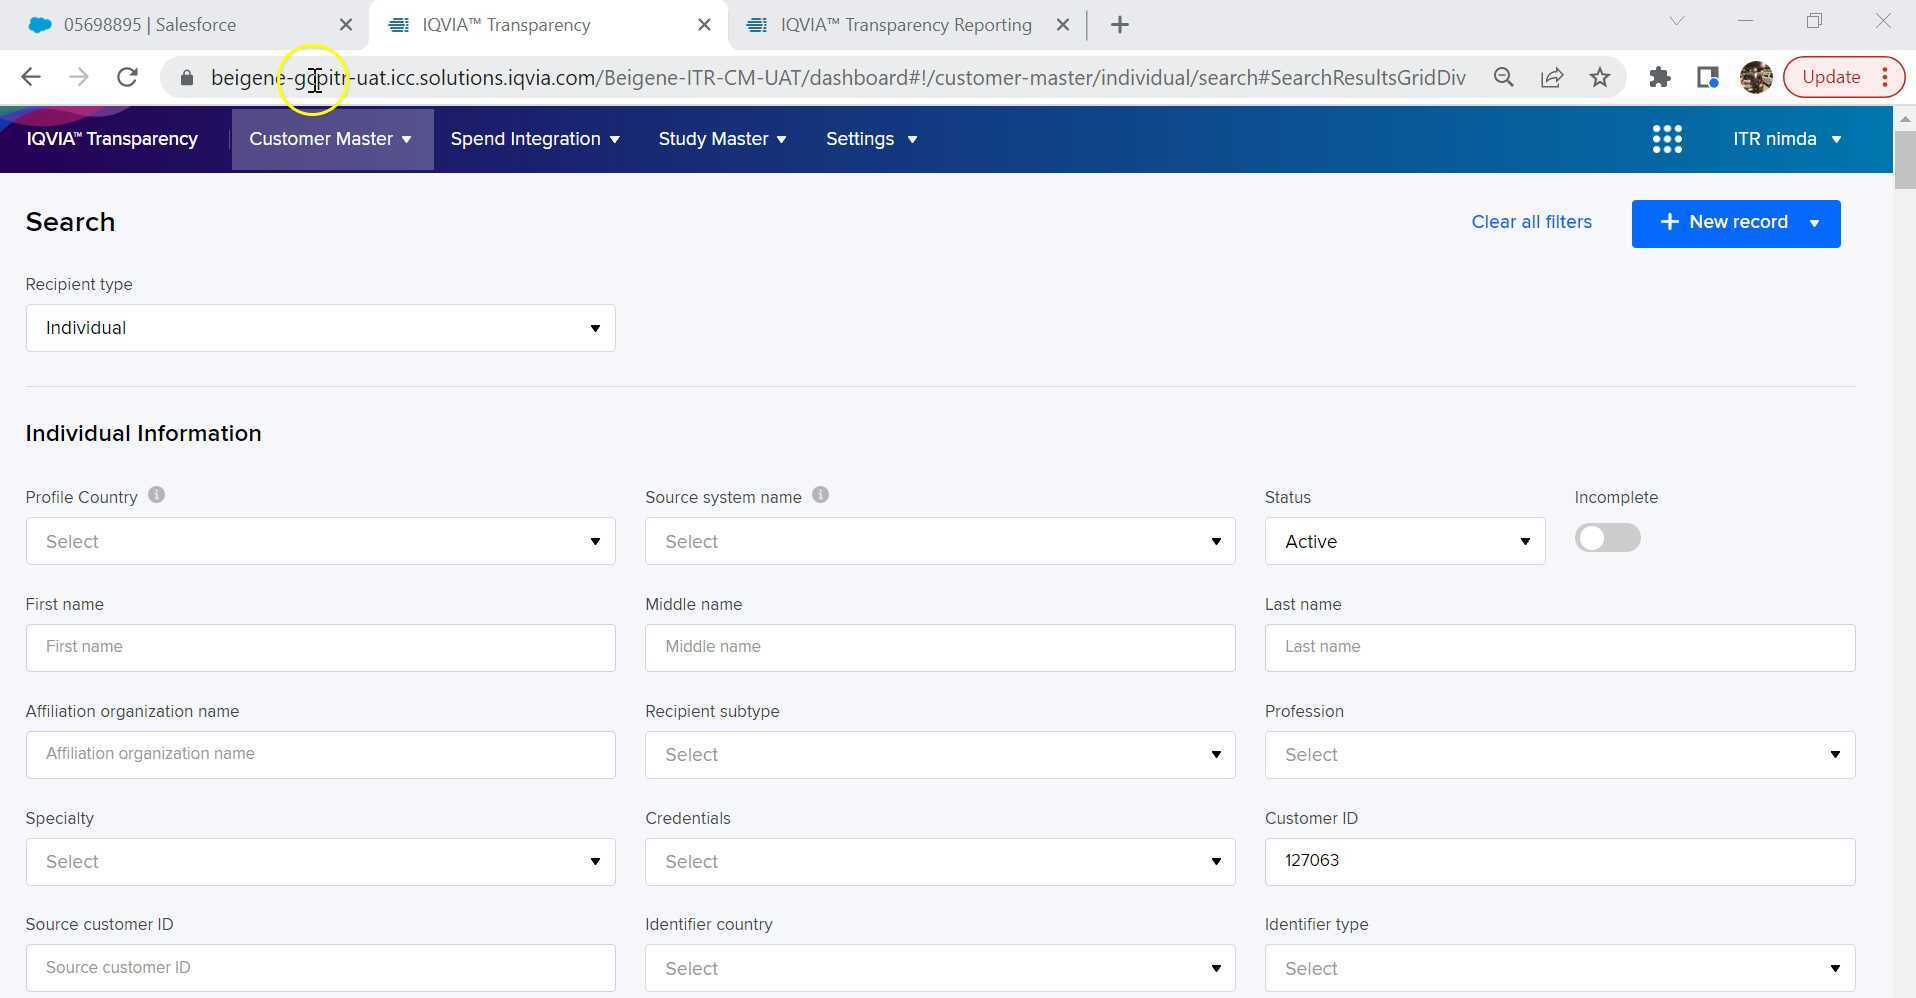Click into the Customer ID field

point(1559,862)
